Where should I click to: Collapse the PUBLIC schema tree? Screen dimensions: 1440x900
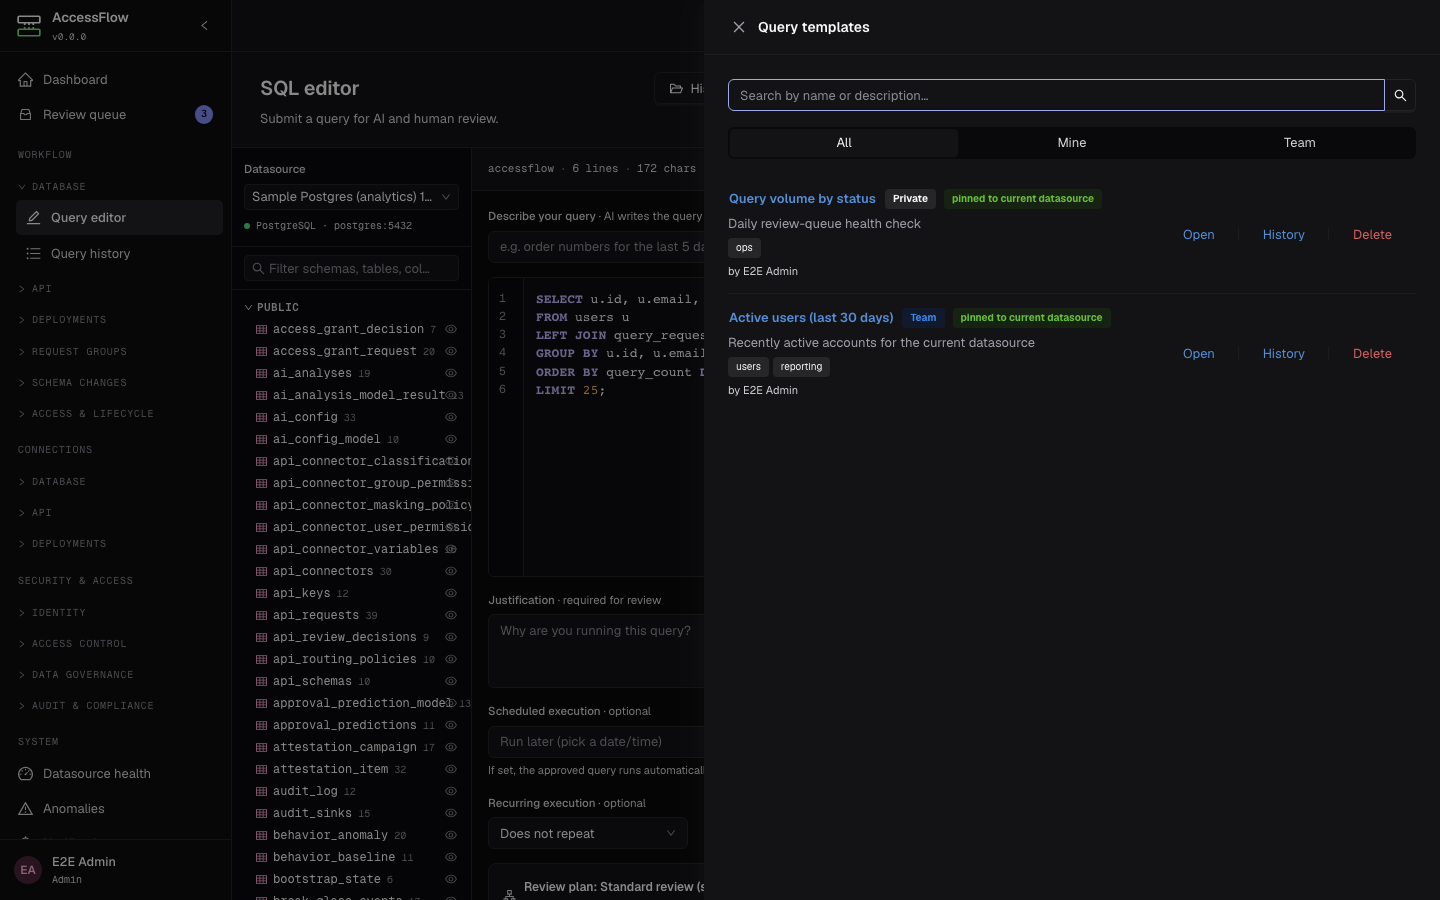coord(249,307)
